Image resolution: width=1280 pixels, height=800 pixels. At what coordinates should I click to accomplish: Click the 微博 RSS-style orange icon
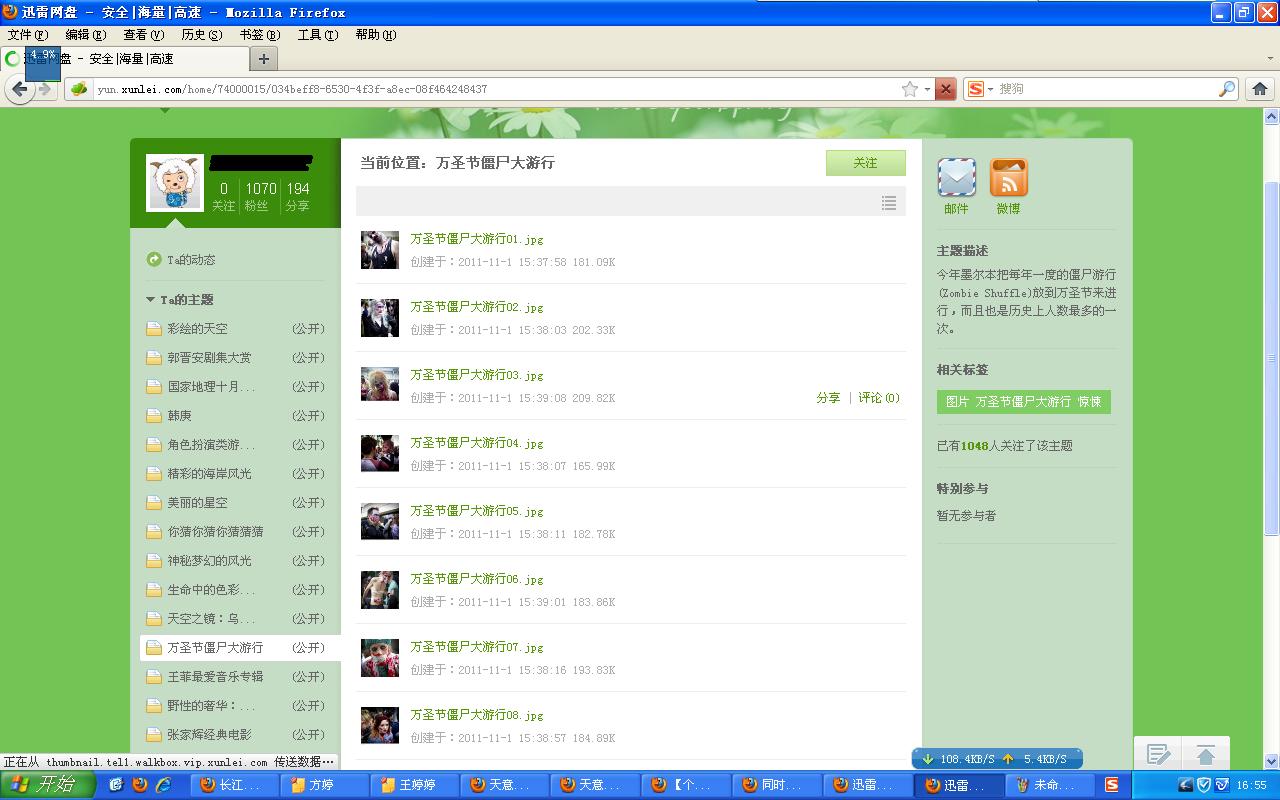[1009, 178]
